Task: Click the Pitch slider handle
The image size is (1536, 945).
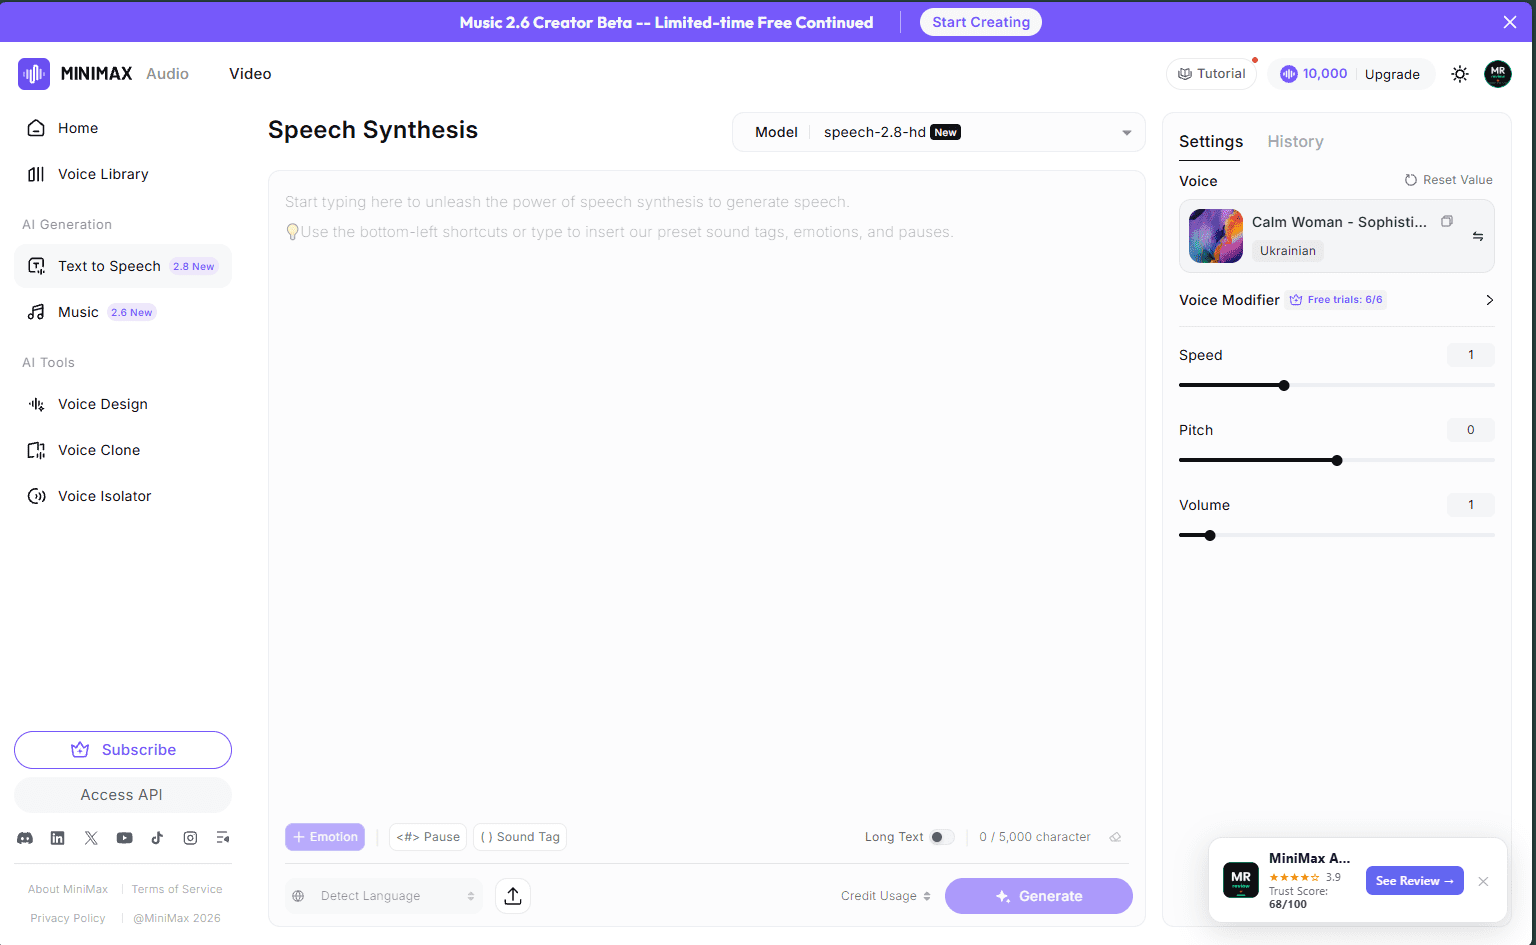Action: (1337, 460)
